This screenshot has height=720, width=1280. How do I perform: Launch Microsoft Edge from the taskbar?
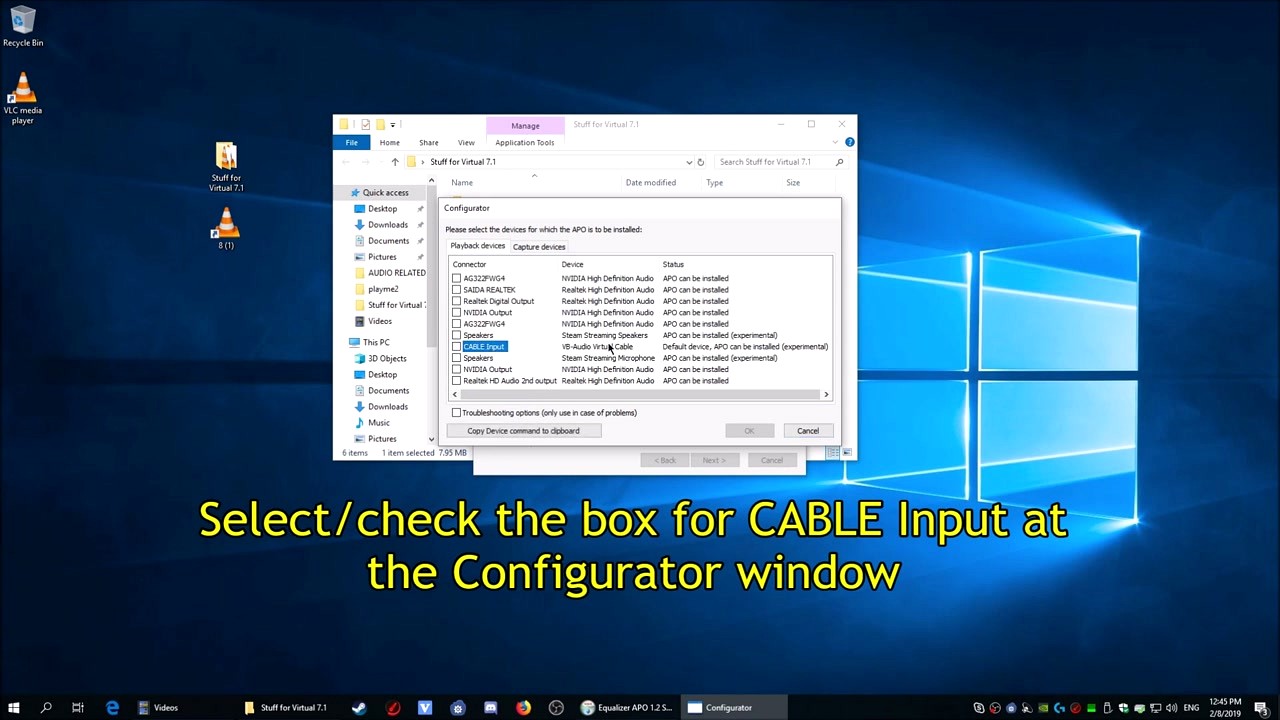click(113, 707)
